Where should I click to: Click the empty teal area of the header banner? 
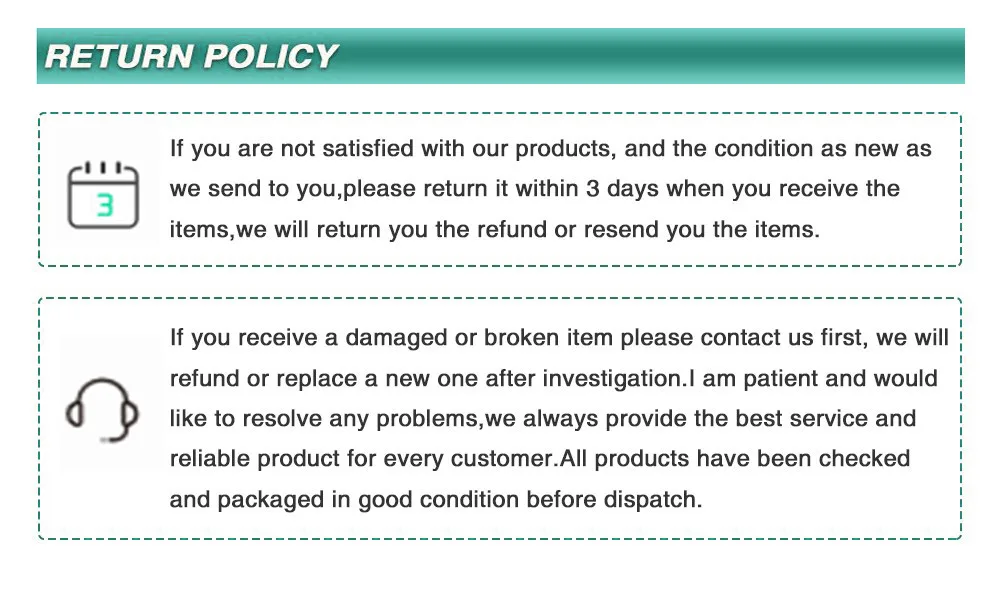pos(649,56)
